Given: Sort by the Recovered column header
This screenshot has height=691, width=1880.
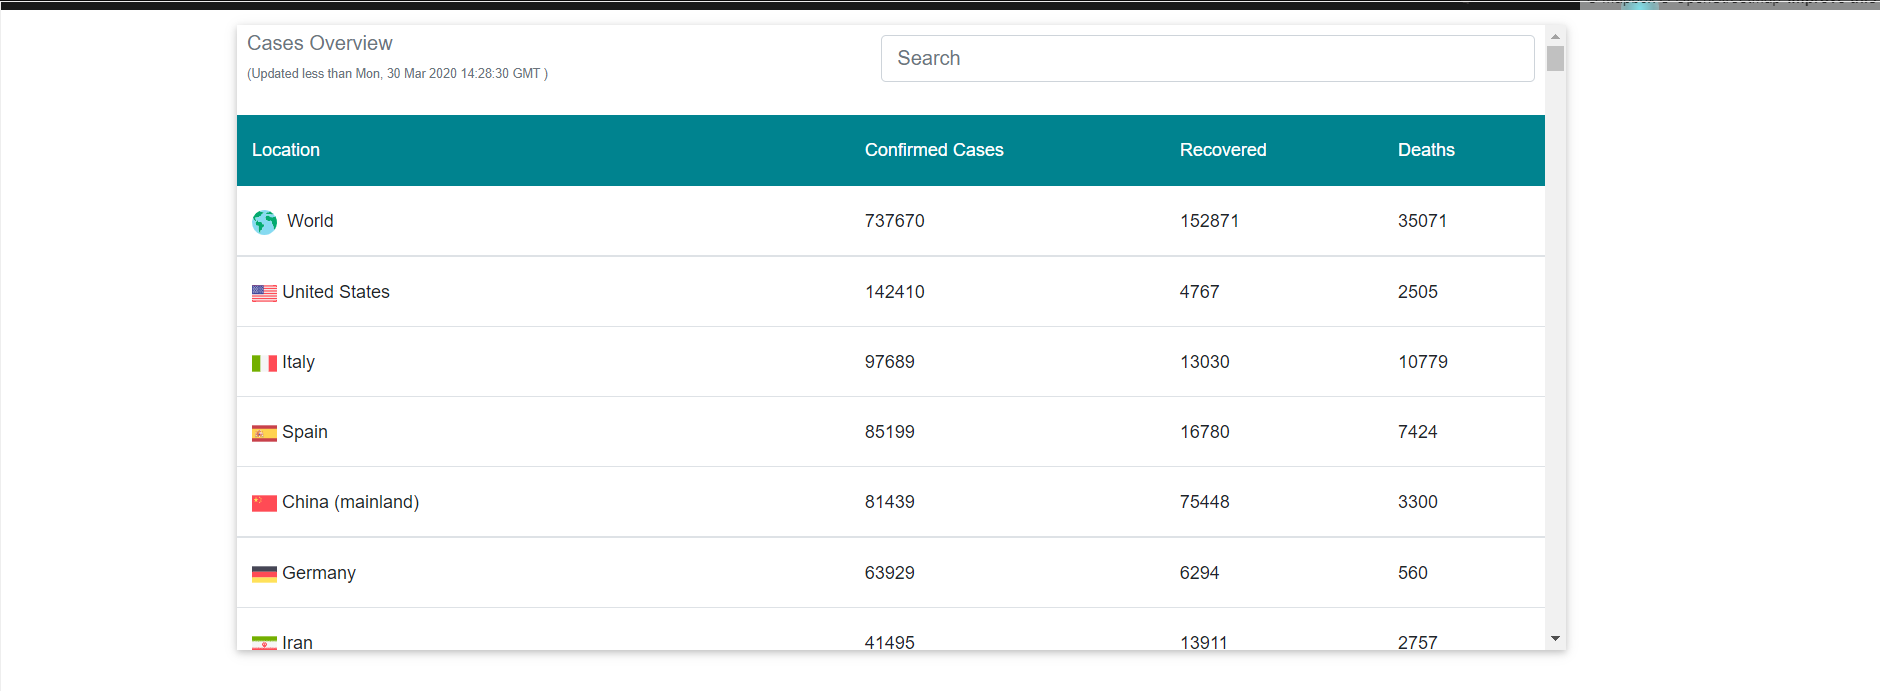Looking at the screenshot, I should [x=1223, y=150].
